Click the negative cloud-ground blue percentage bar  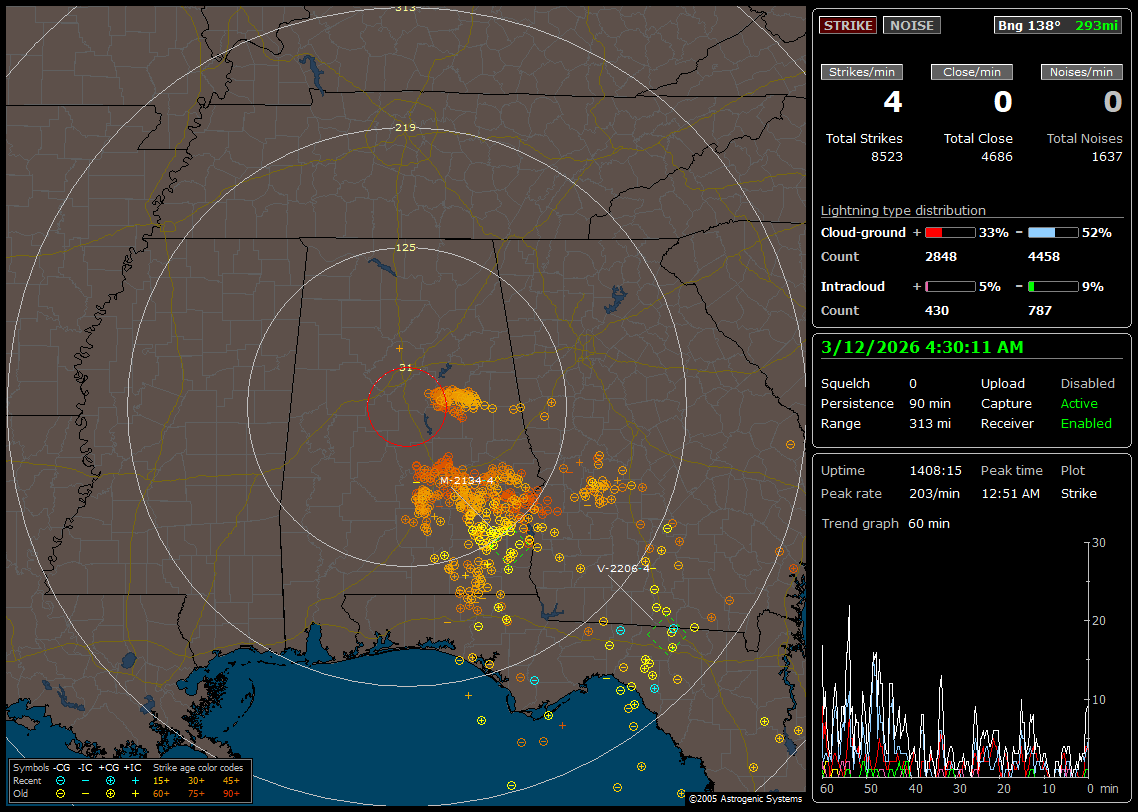click(1053, 232)
